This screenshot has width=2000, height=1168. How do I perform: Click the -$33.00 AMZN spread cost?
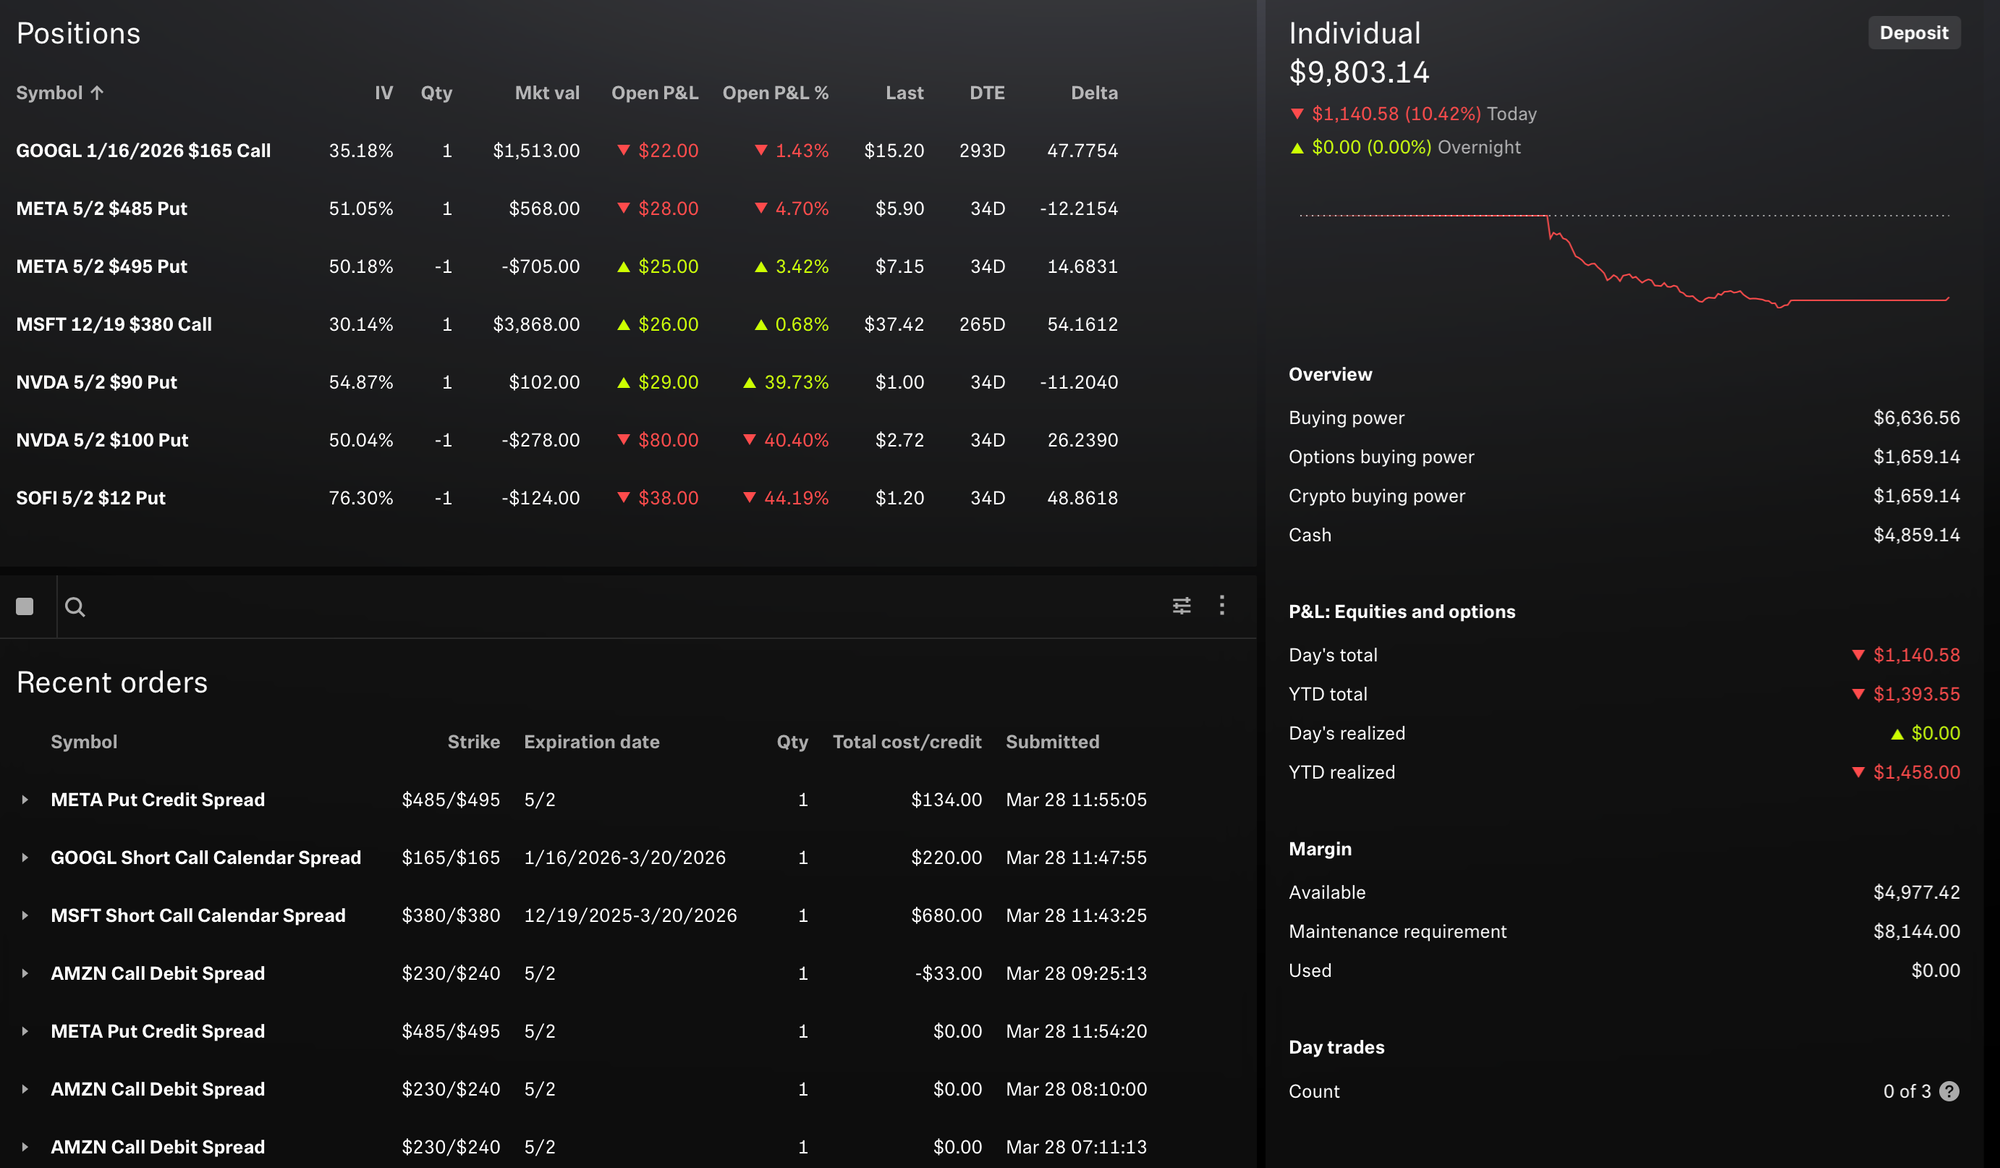(x=948, y=974)
